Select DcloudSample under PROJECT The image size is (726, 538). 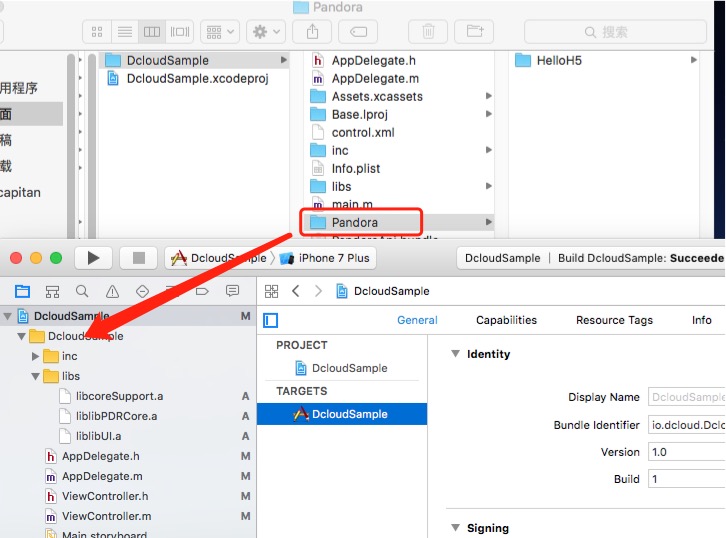pos(342,368)
